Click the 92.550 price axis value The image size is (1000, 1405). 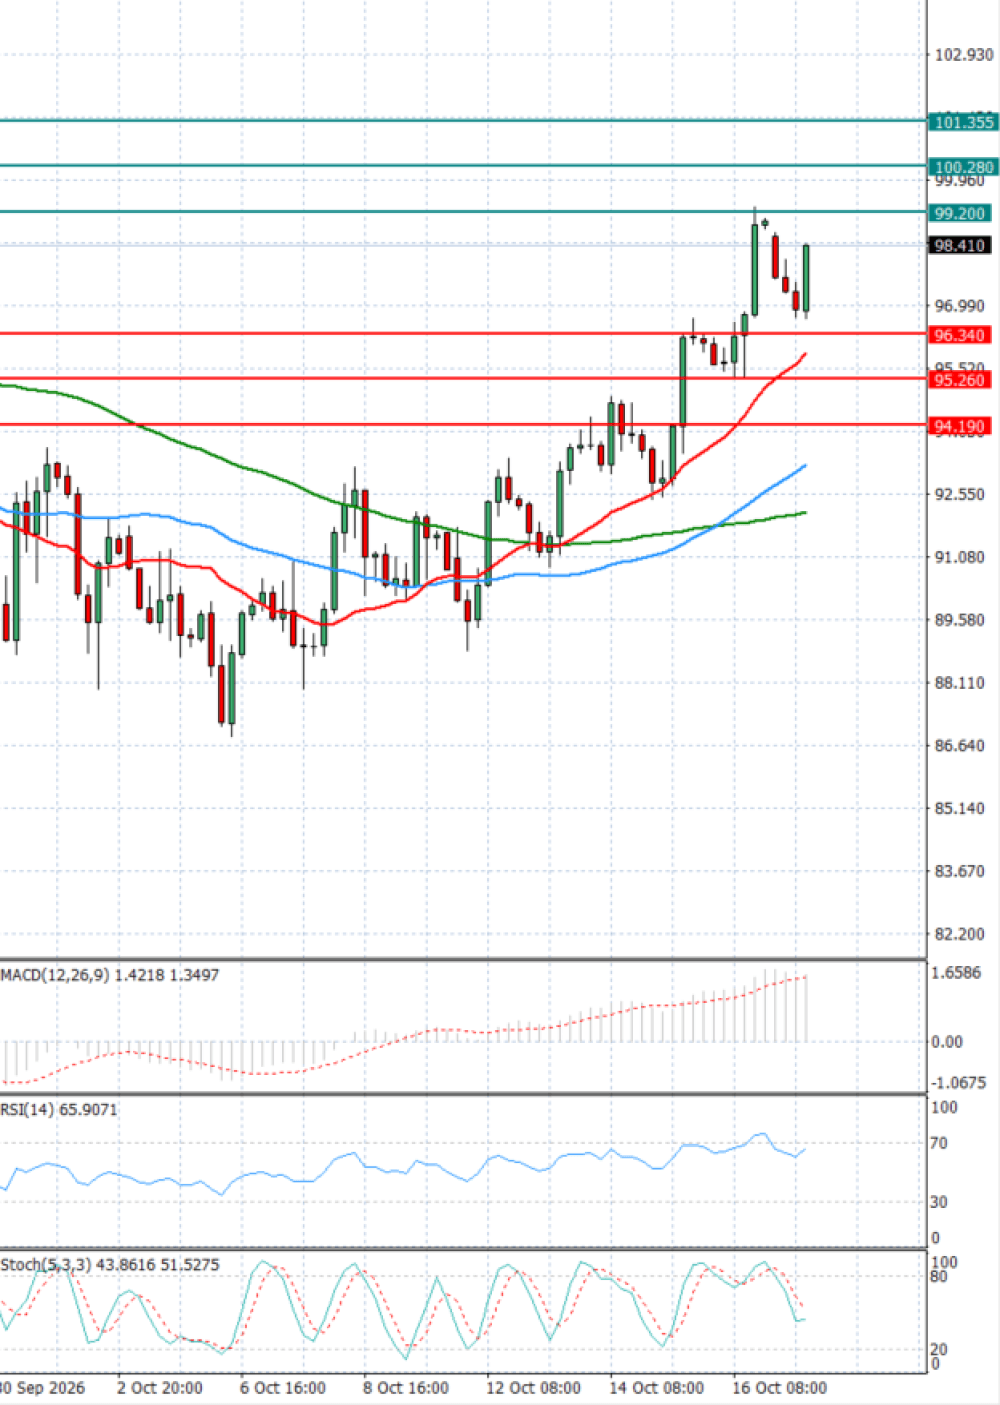[x=960, y=494]
